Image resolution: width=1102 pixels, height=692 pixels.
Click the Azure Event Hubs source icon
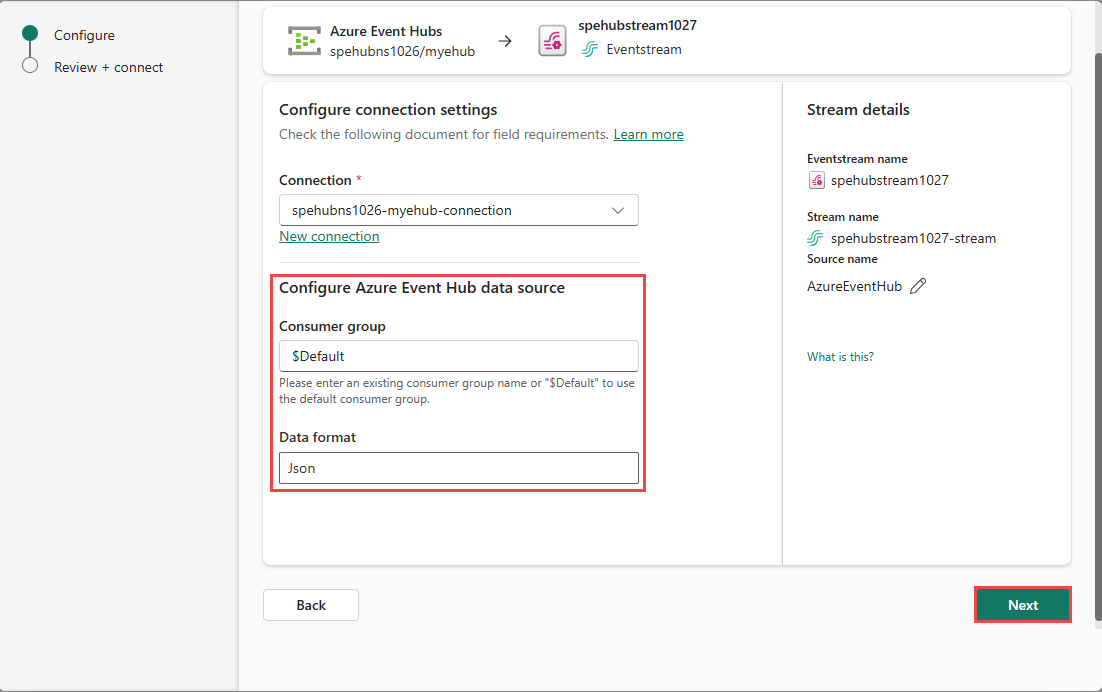tap(304, 41)
